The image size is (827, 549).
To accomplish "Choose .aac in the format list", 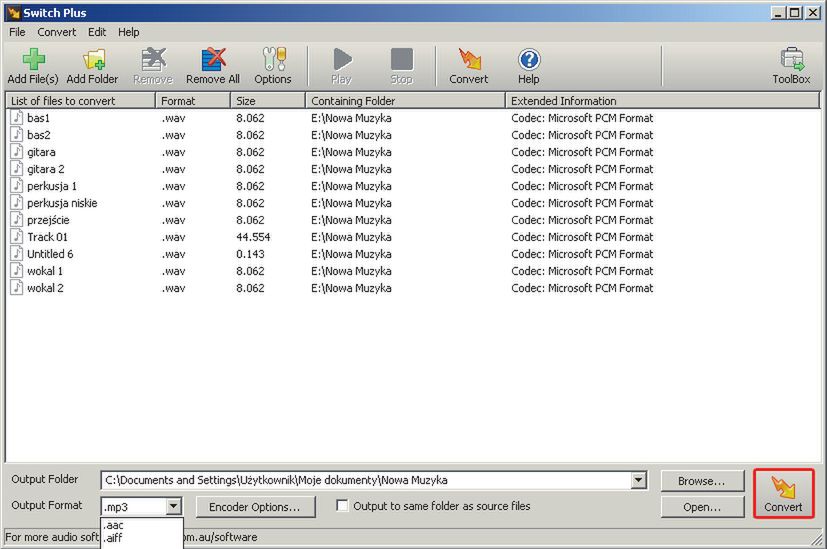I will click(x=141, y=525).
